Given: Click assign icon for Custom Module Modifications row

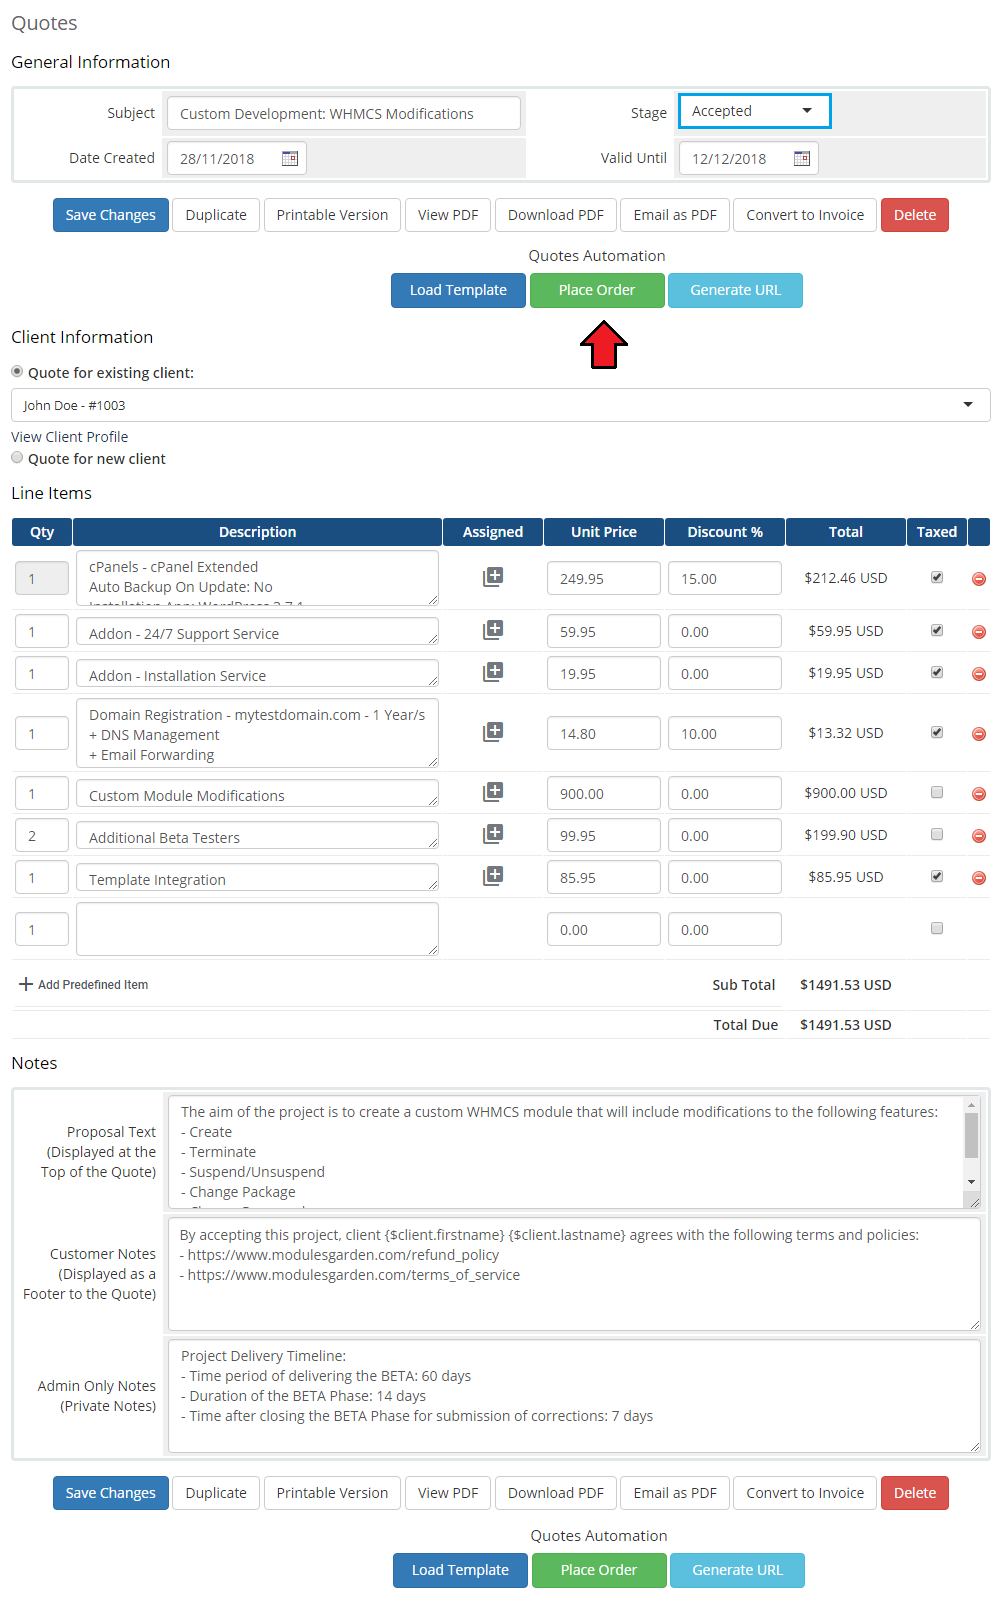Looking at the screenshot, I should [493, 792].
